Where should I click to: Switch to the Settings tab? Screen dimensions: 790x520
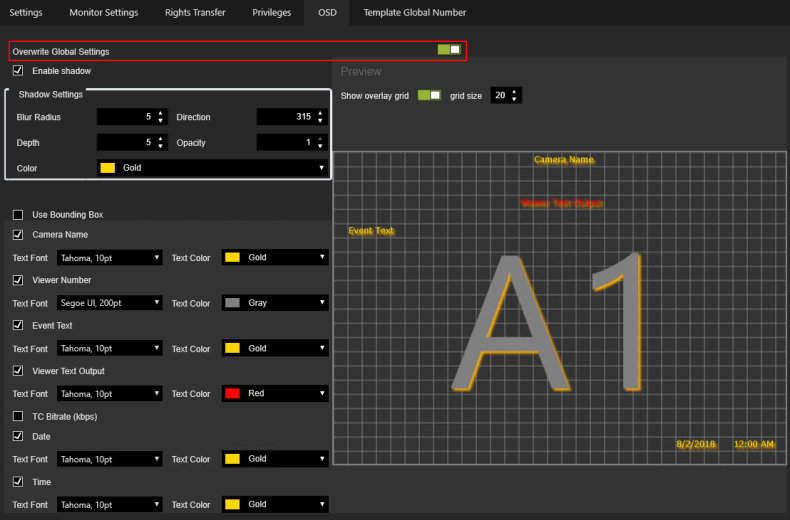click(26, 13)
